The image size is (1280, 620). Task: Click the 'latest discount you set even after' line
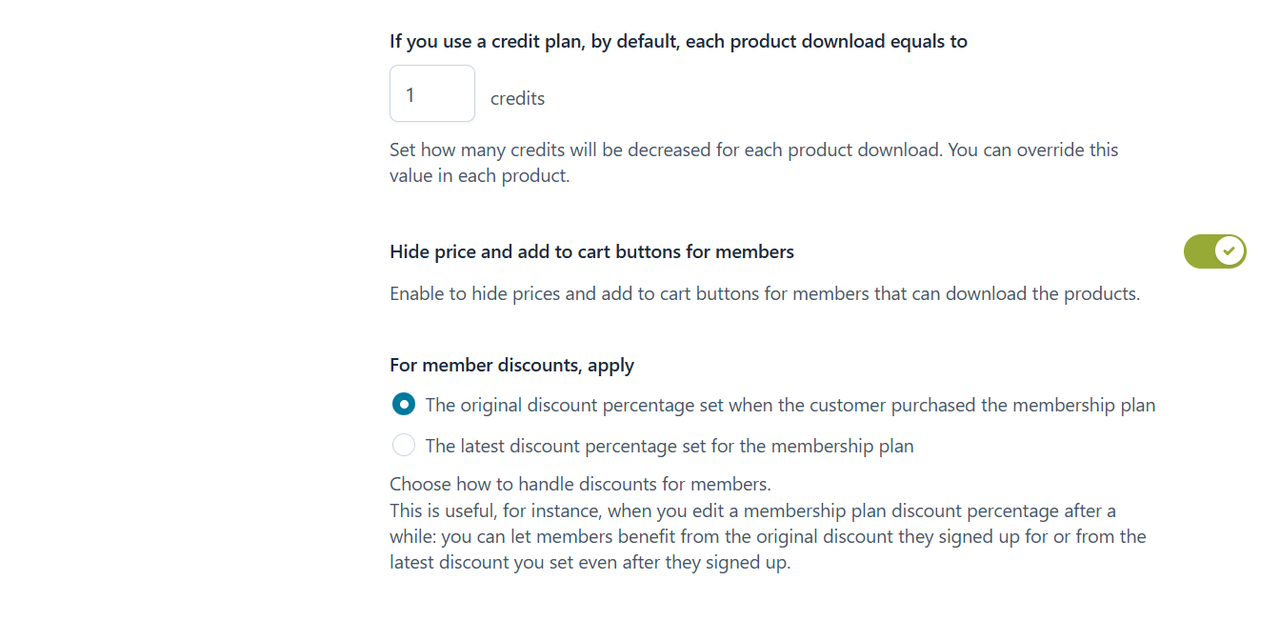pyautogui.click(x=590, y=563)
